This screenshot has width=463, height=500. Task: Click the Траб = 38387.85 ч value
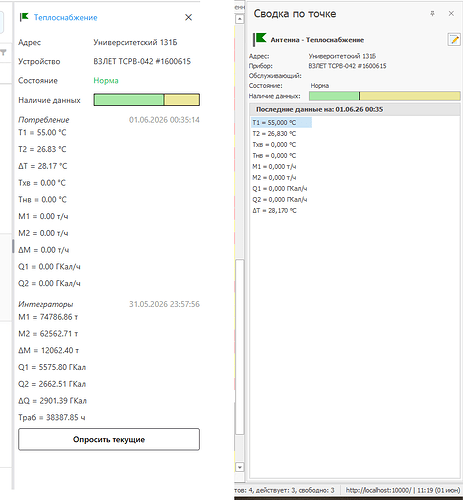52,417
